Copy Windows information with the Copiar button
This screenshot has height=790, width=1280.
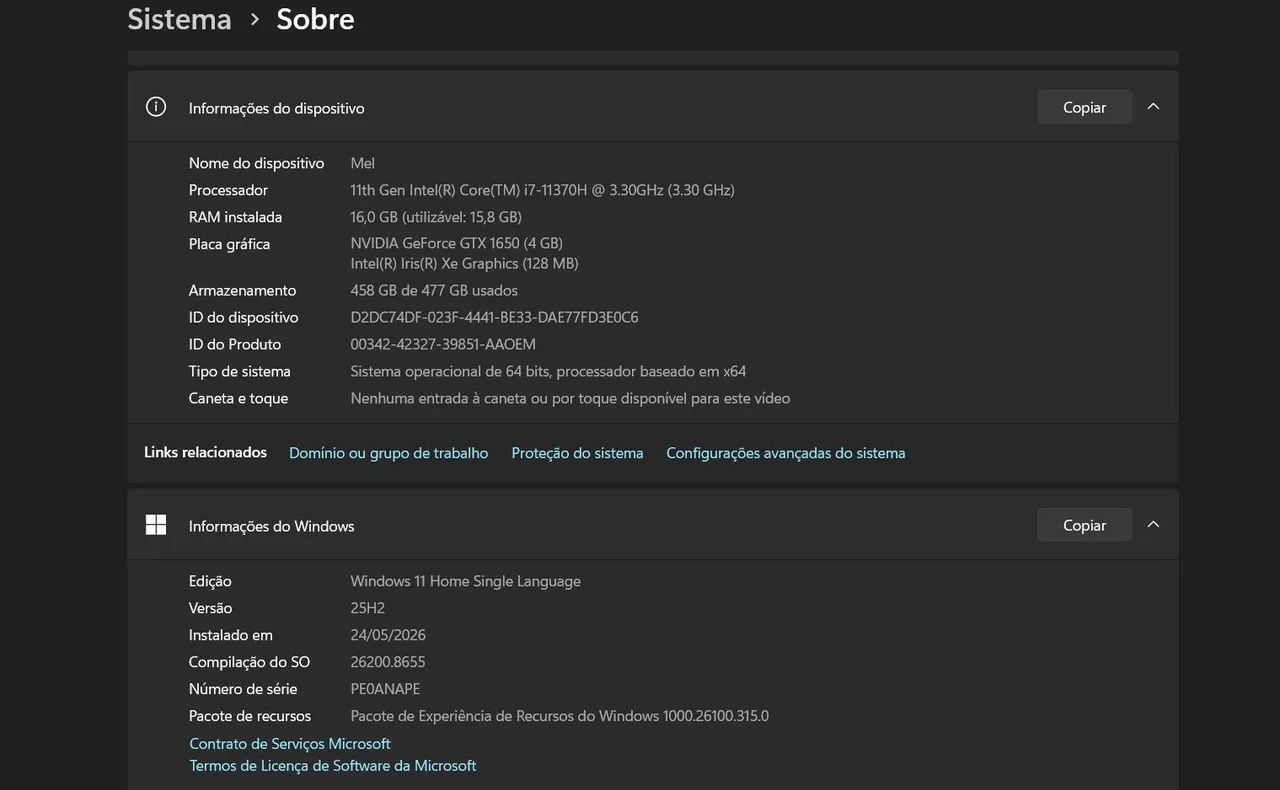[x=1084, y=525]
